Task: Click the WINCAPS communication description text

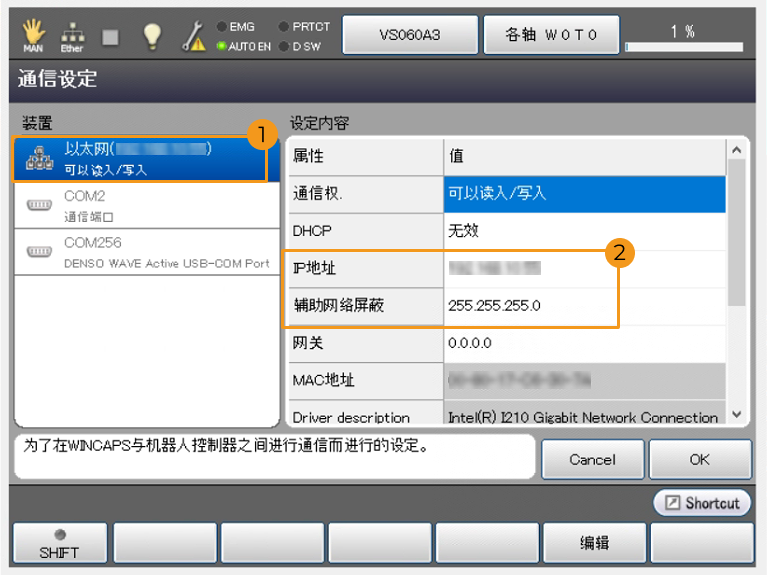Action: (x=226, y=445)
